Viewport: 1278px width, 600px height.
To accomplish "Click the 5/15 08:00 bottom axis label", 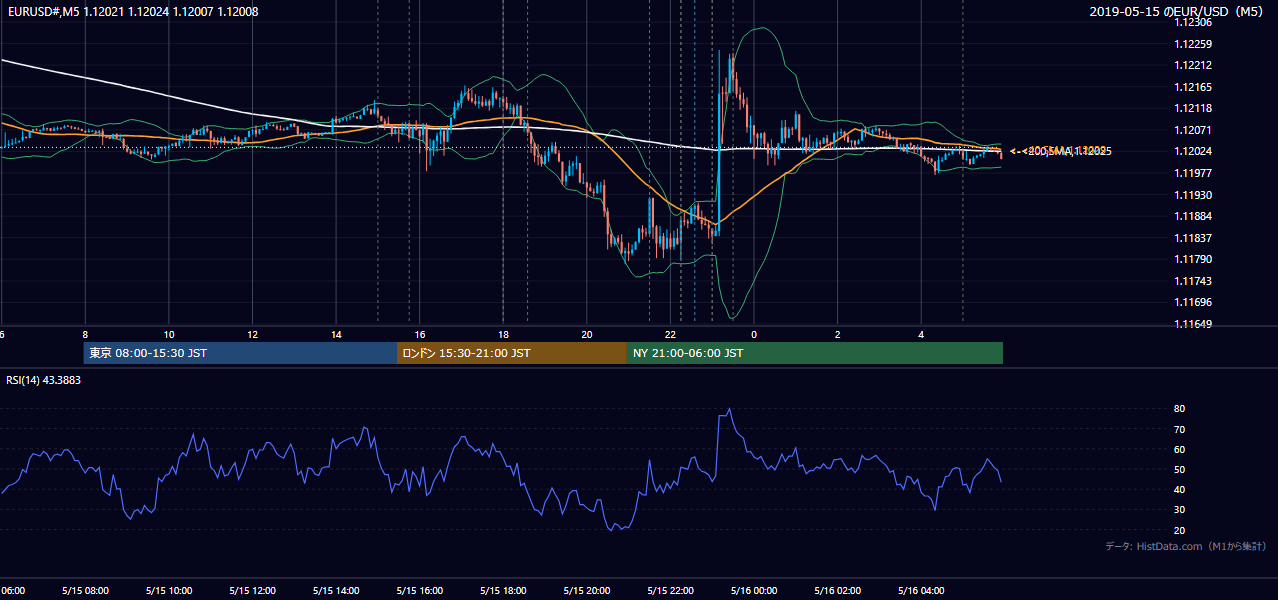I will [85, 591].
